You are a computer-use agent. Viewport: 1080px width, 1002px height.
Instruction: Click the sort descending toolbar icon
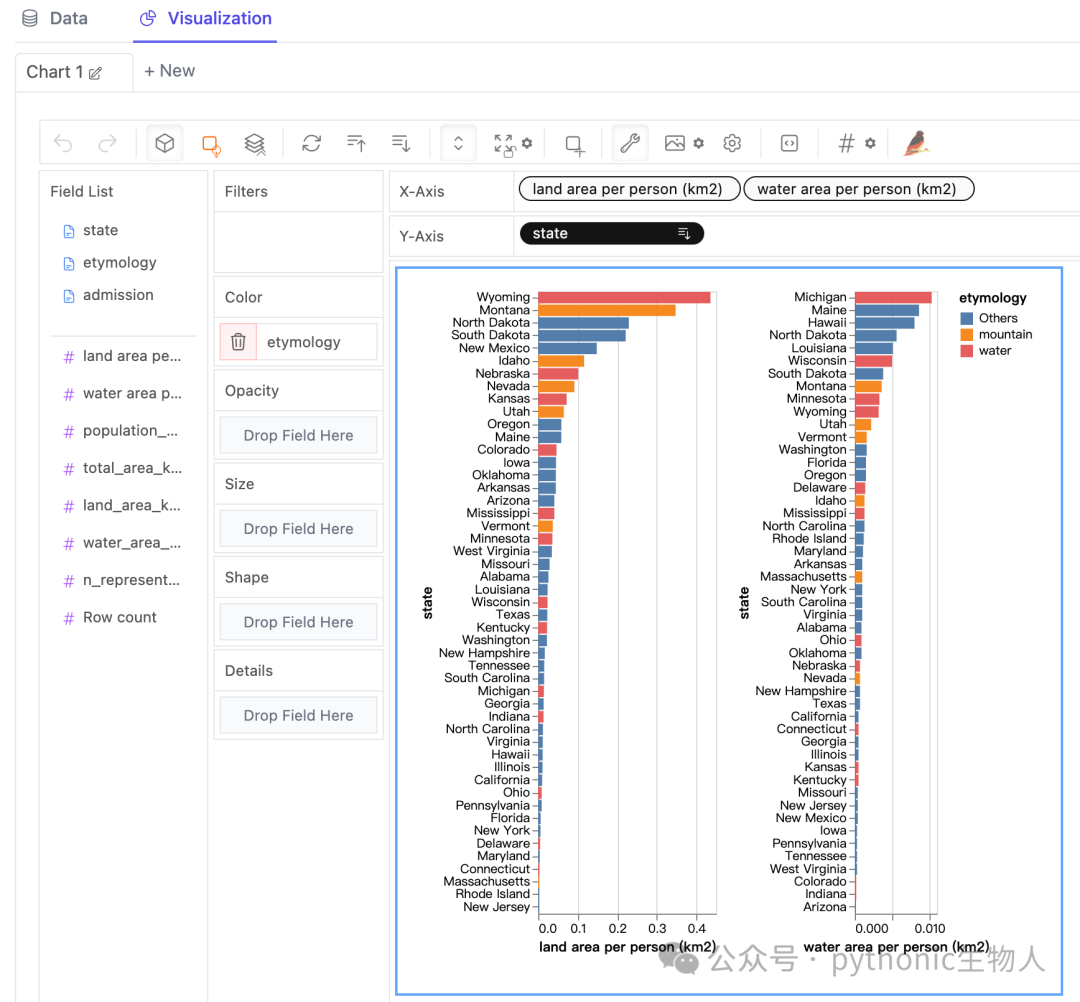click(x=401, y=143)
